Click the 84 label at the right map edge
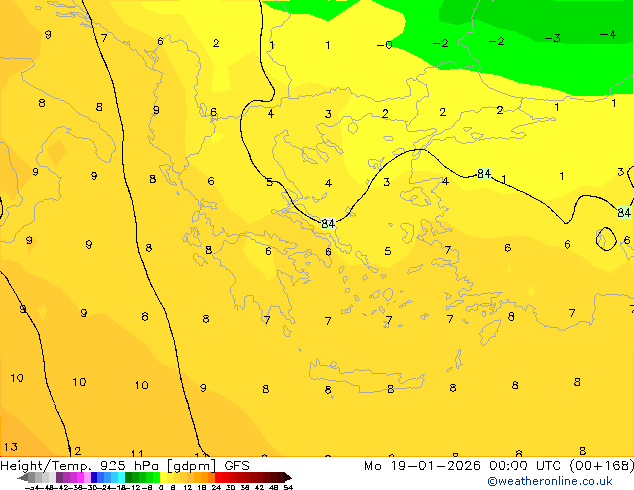This screenshot has height=490, width=634. [x=624, y=212]
